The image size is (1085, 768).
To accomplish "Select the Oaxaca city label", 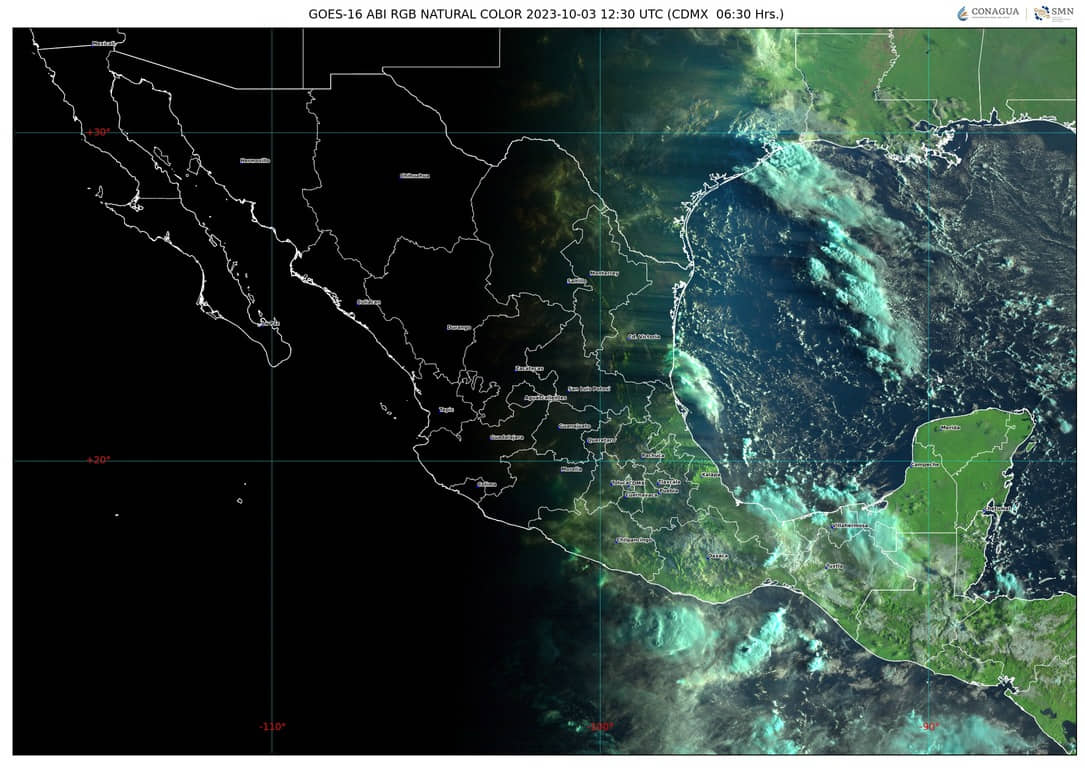I will click(717, 556).
